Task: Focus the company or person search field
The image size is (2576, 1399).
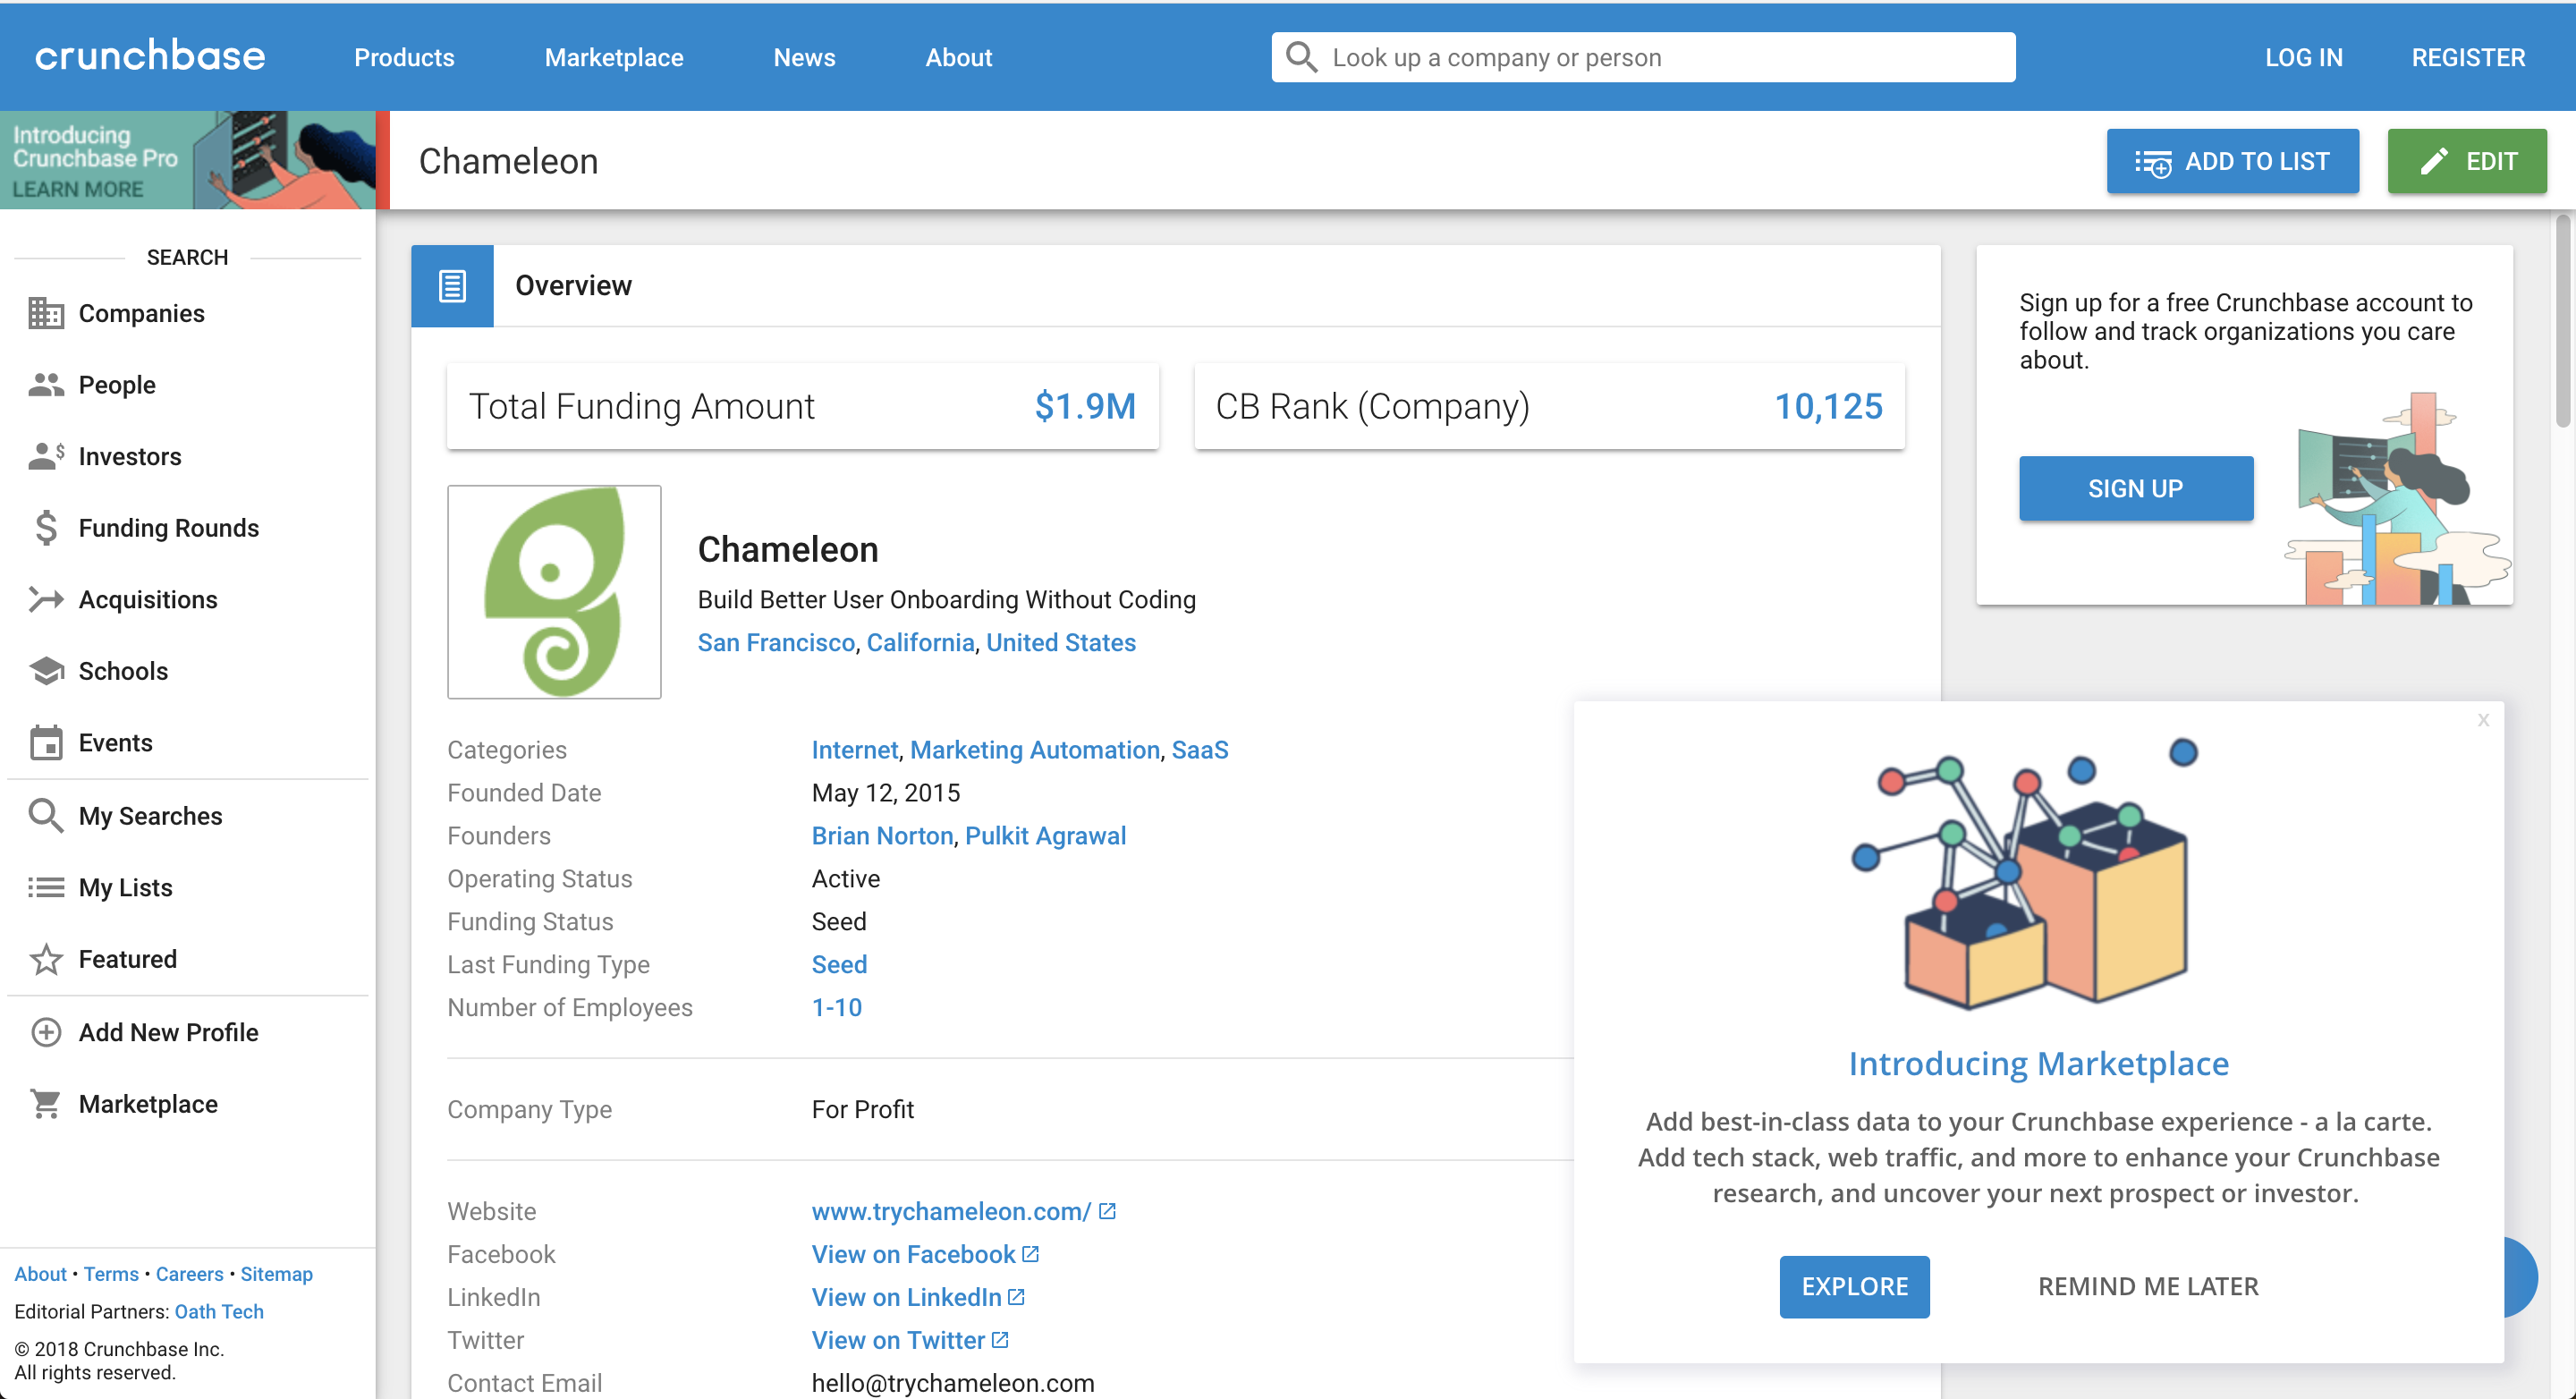Action: click(1643, 57)
